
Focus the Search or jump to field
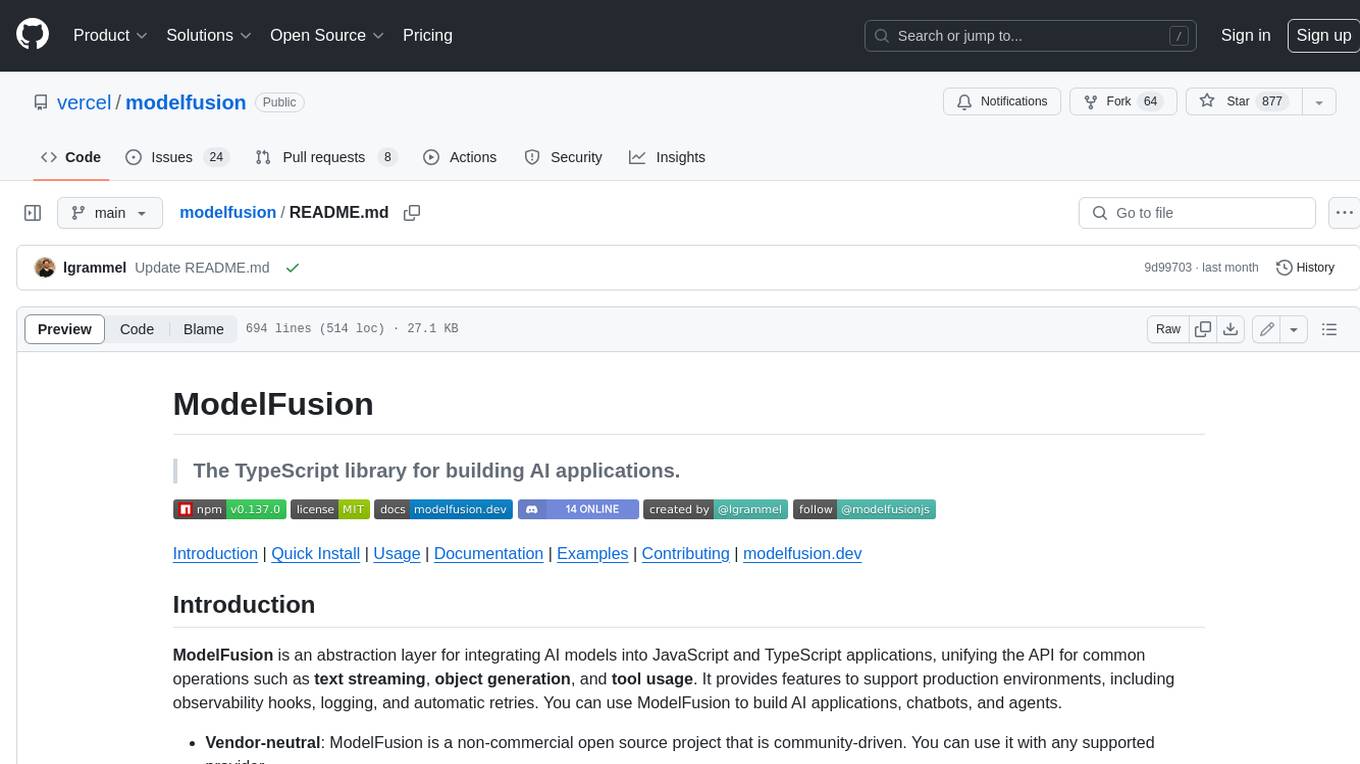click(x=1031, y=36)
